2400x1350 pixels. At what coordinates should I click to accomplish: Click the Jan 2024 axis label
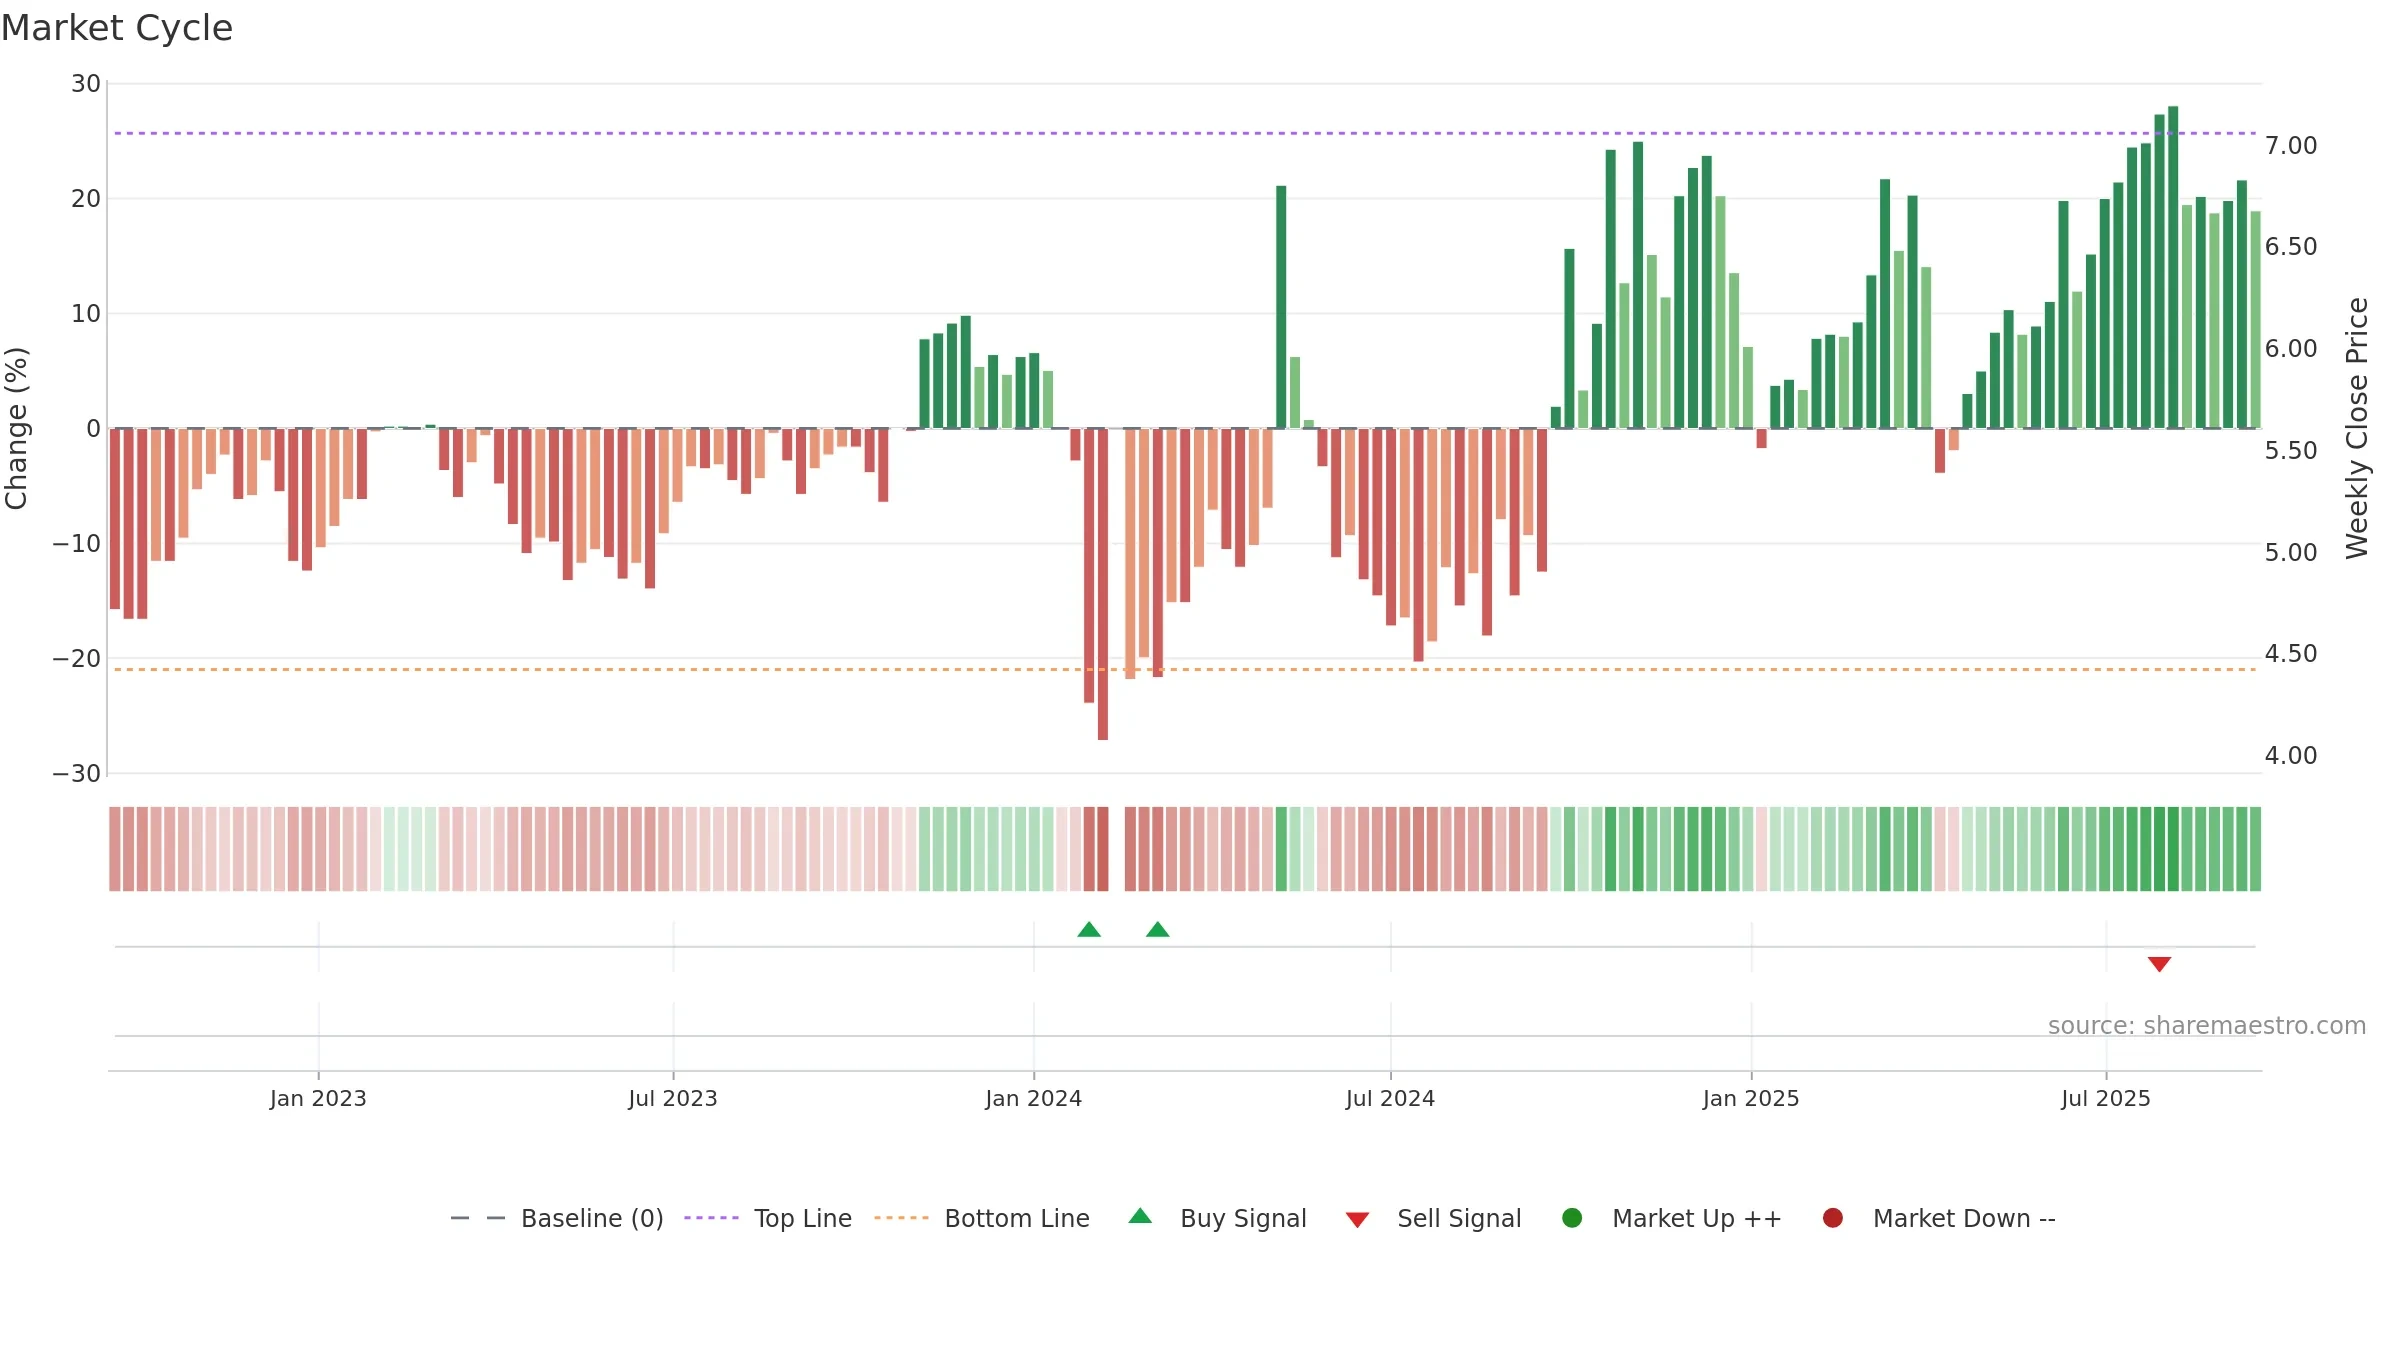(x=1033, y=1098)
